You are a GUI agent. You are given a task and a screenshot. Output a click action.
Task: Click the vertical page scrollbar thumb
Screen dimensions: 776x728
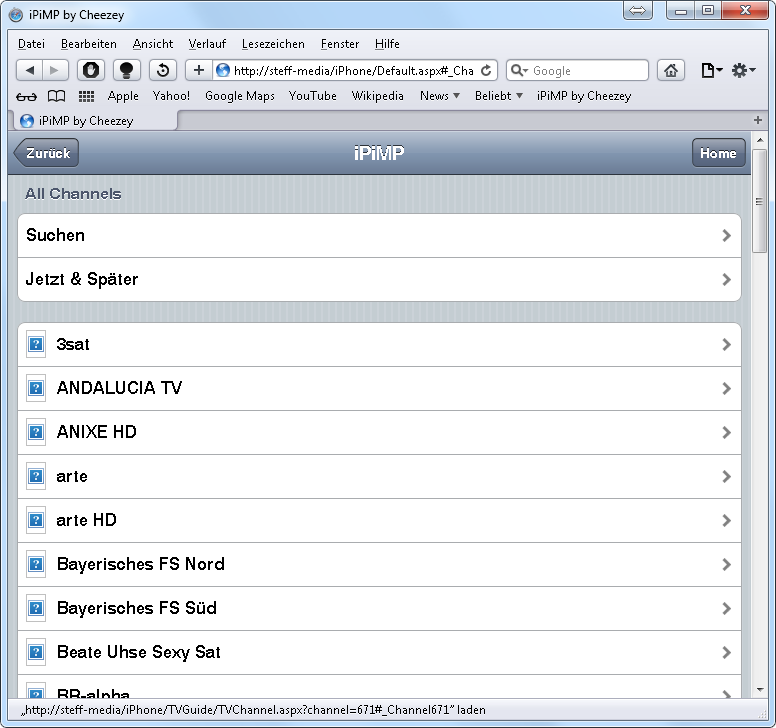coord(760,200)
